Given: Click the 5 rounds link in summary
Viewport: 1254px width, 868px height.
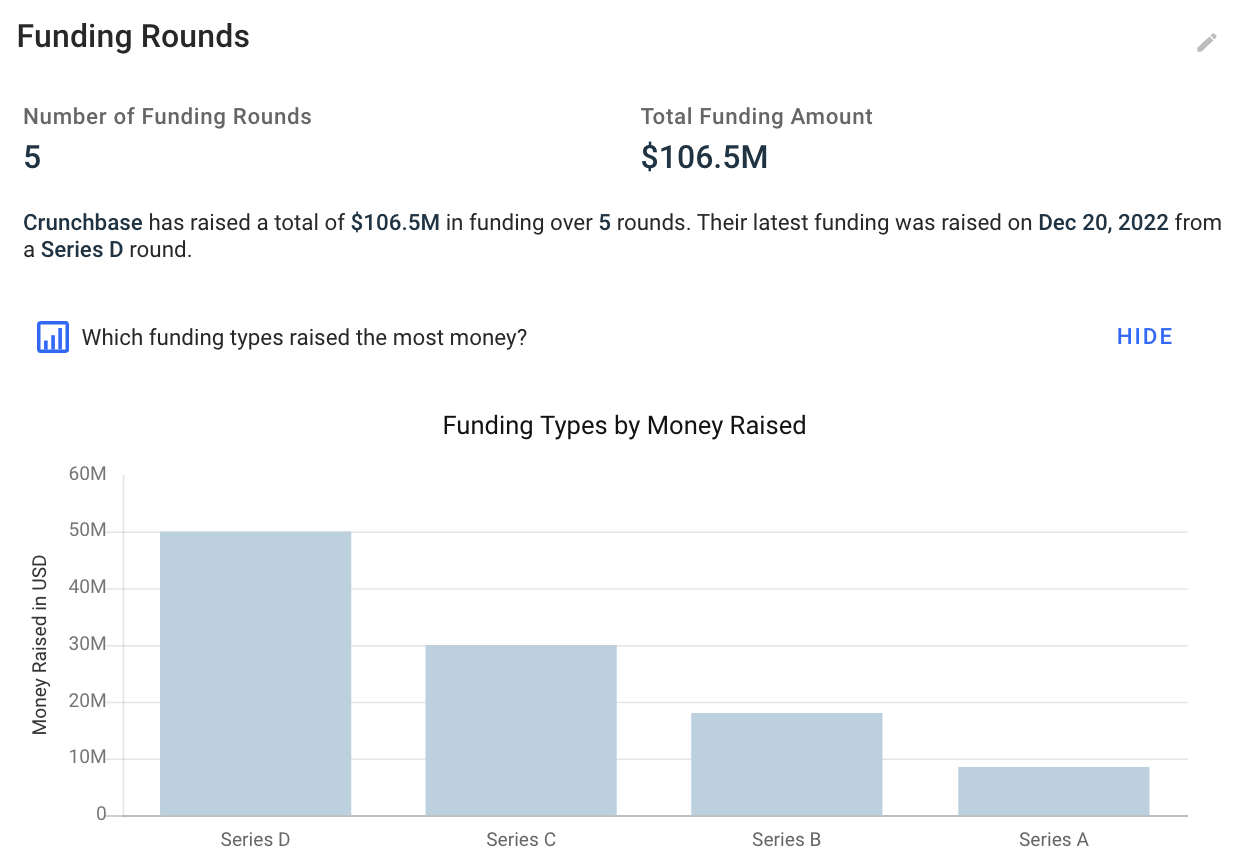Looking at the screenshot, I should coord(605,222).
